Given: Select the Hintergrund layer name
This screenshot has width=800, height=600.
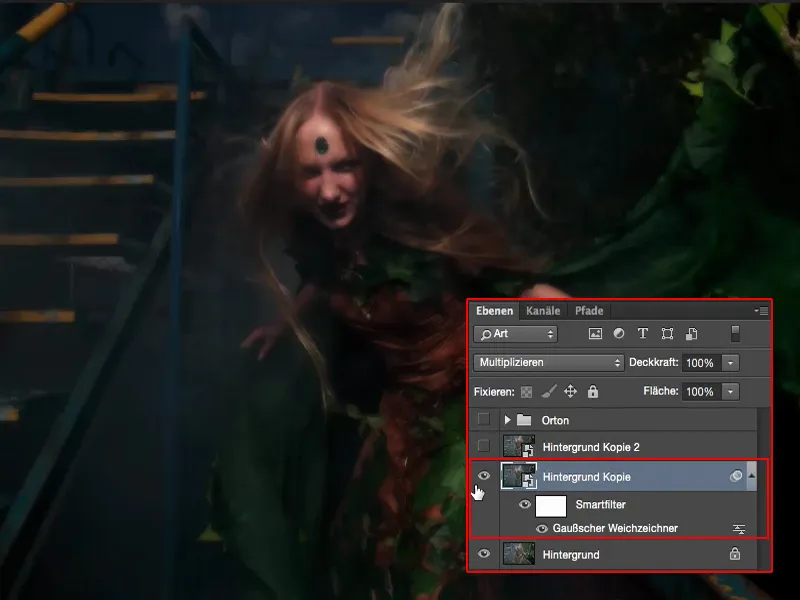Looking at the screenshot, I should pos(571,555).
